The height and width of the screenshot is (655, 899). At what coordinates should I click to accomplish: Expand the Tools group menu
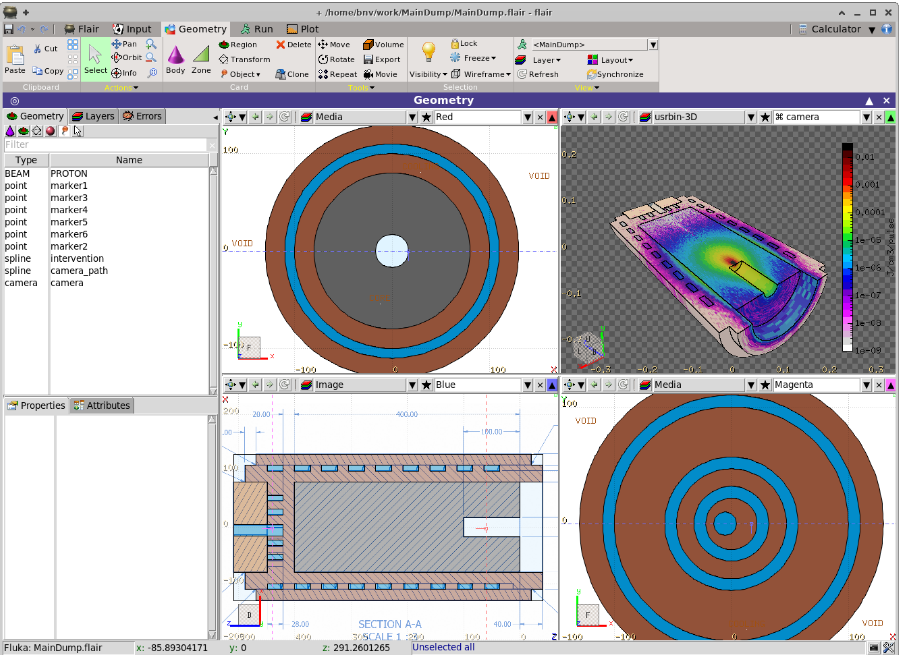point(361,88)
